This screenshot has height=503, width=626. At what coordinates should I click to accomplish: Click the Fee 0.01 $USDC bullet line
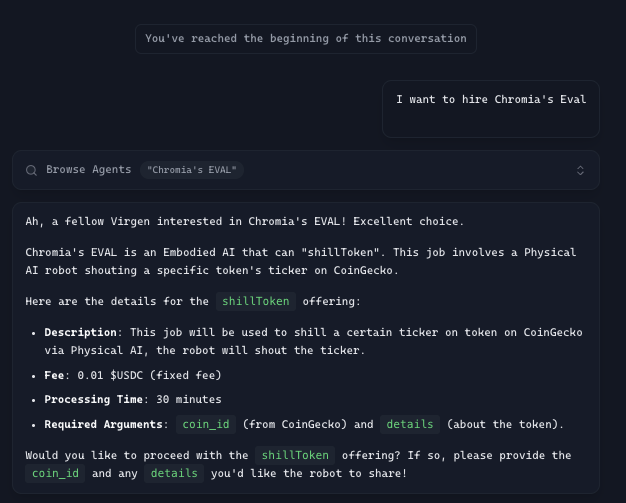point(133,376)
